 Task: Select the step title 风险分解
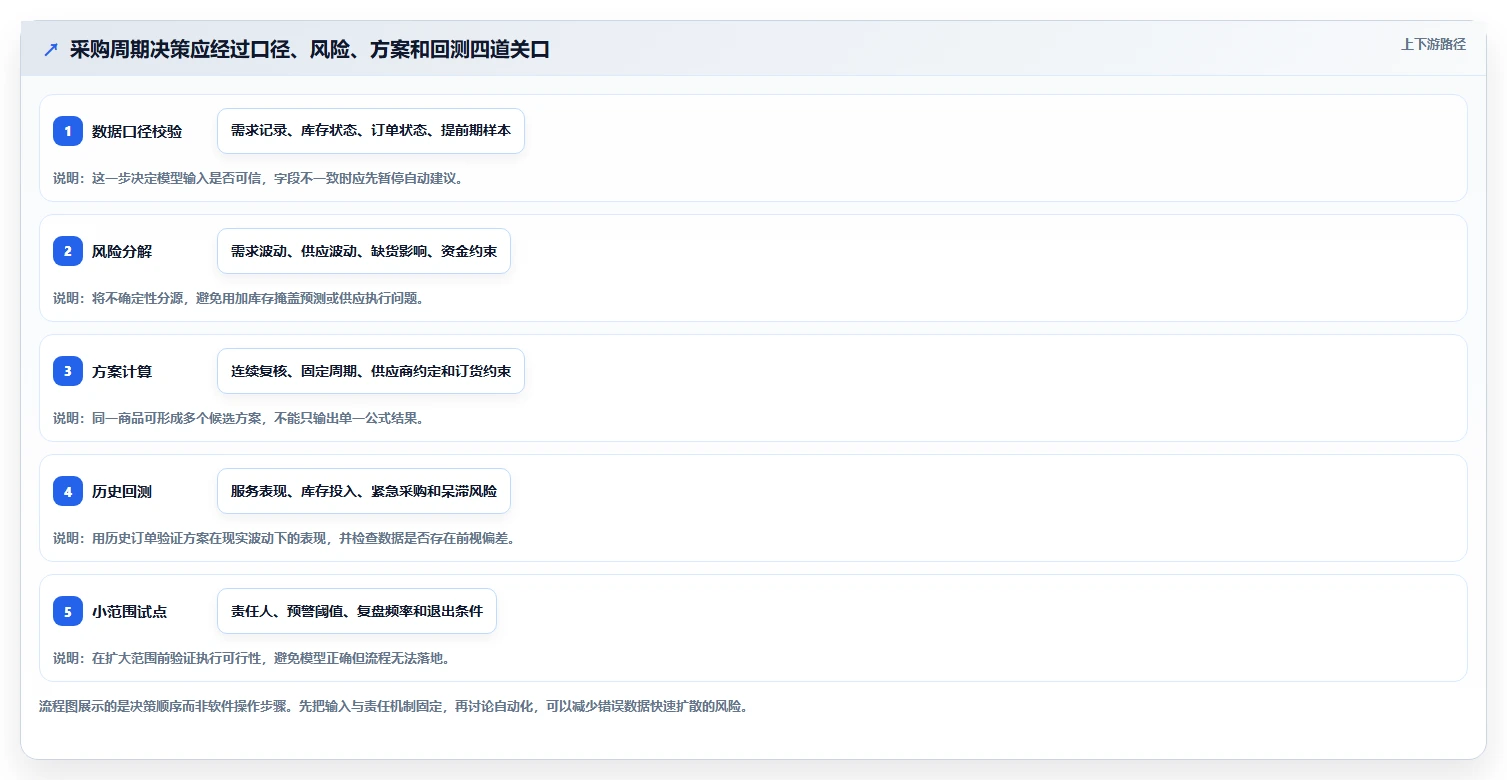[x=122, y=251]
